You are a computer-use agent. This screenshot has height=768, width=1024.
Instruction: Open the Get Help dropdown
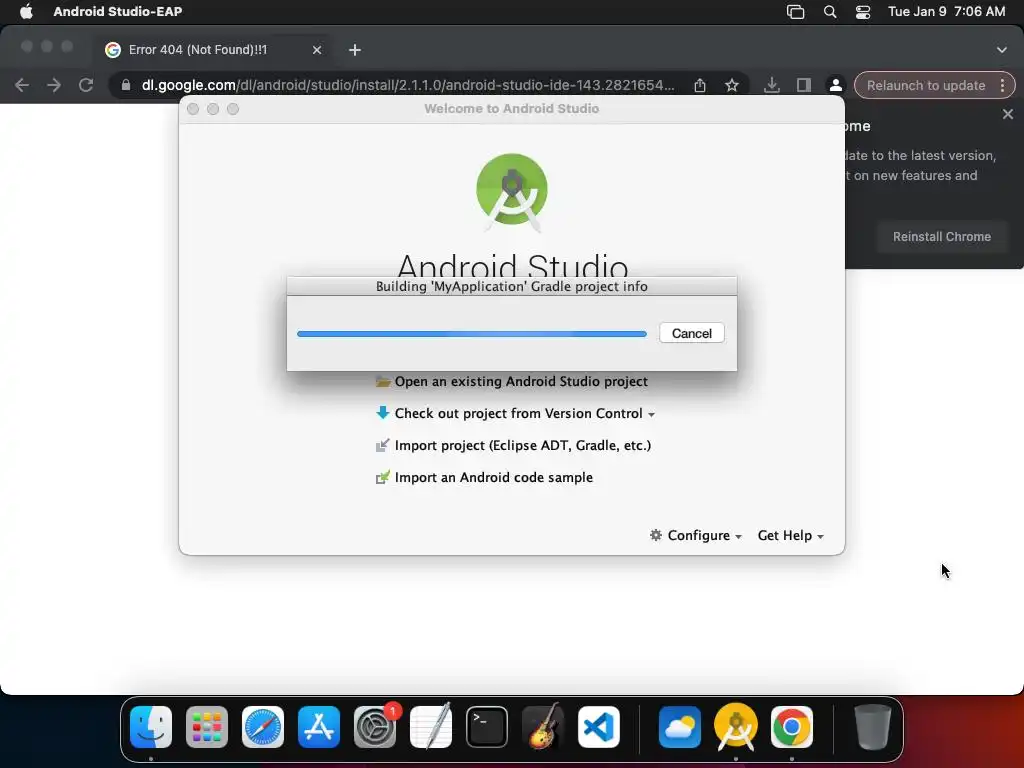790,536
